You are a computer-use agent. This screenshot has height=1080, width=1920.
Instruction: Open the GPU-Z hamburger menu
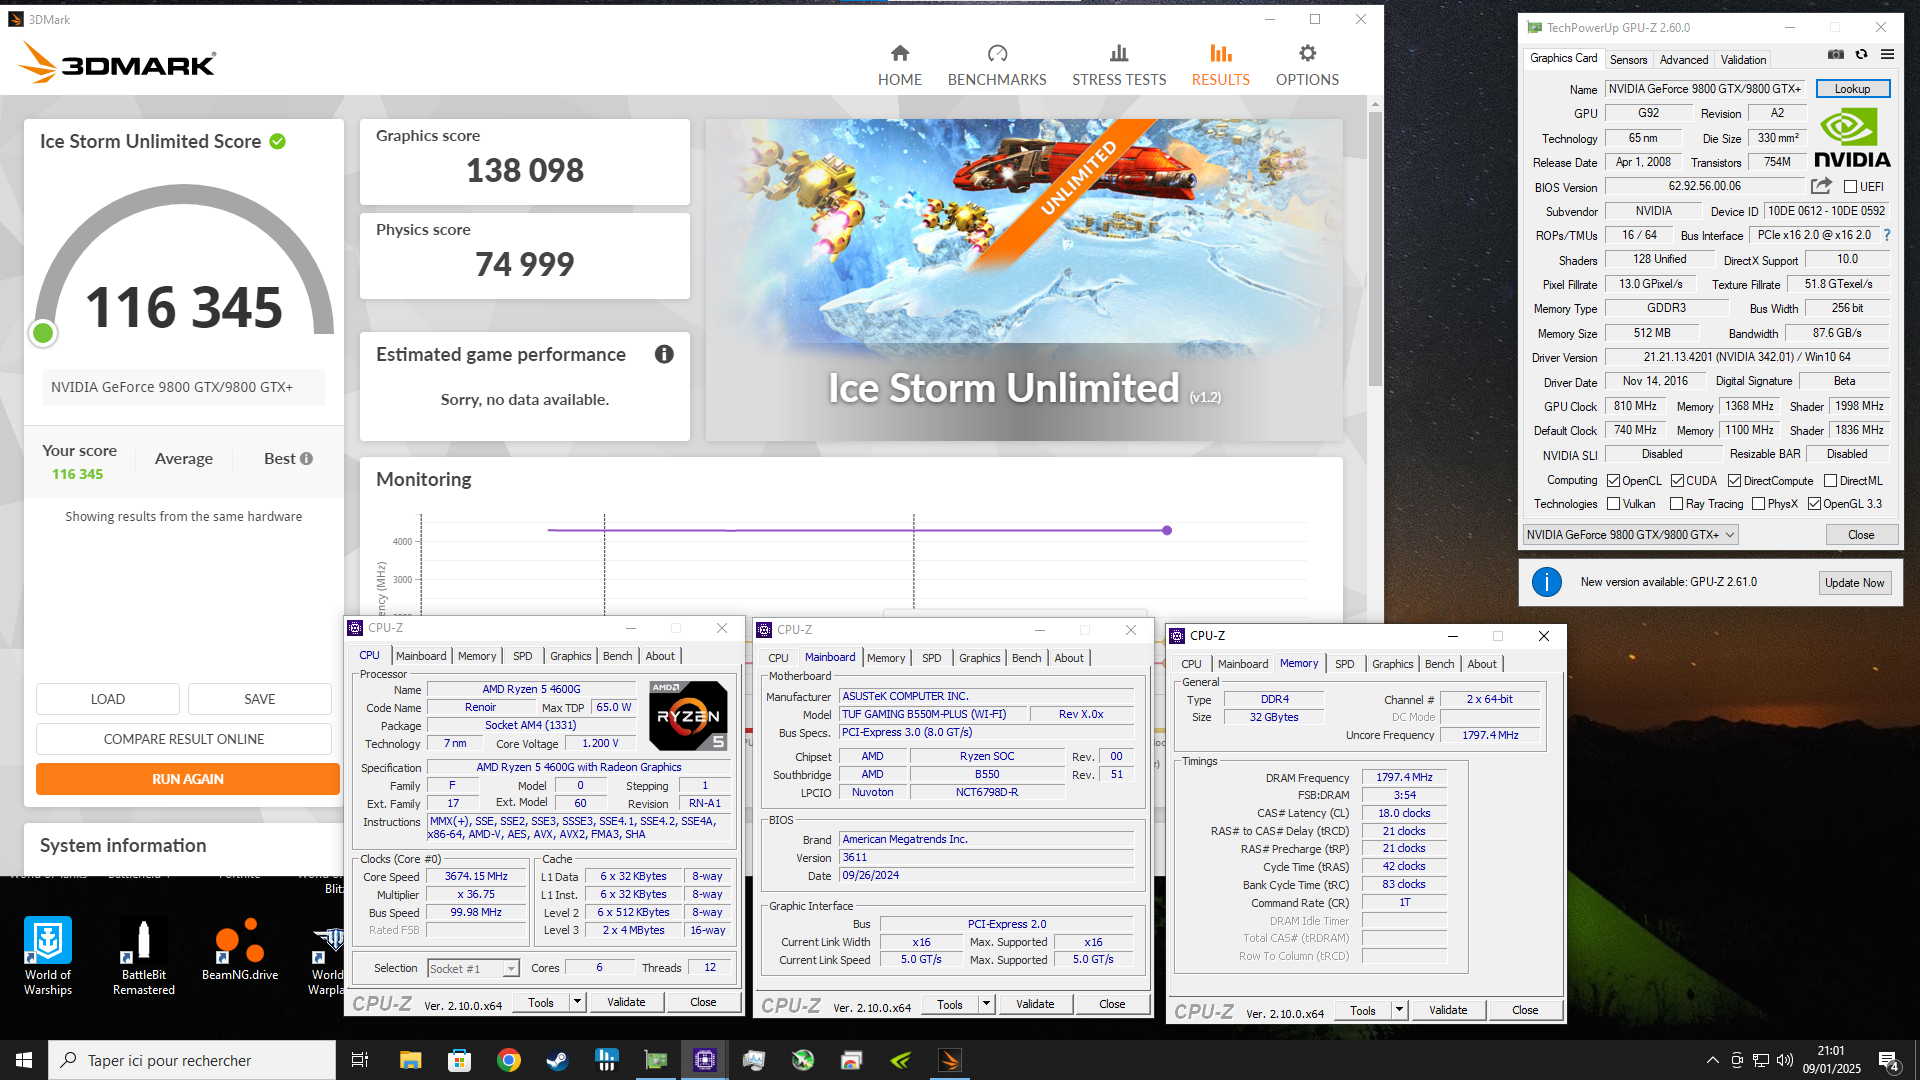(x=1887, y=55)
